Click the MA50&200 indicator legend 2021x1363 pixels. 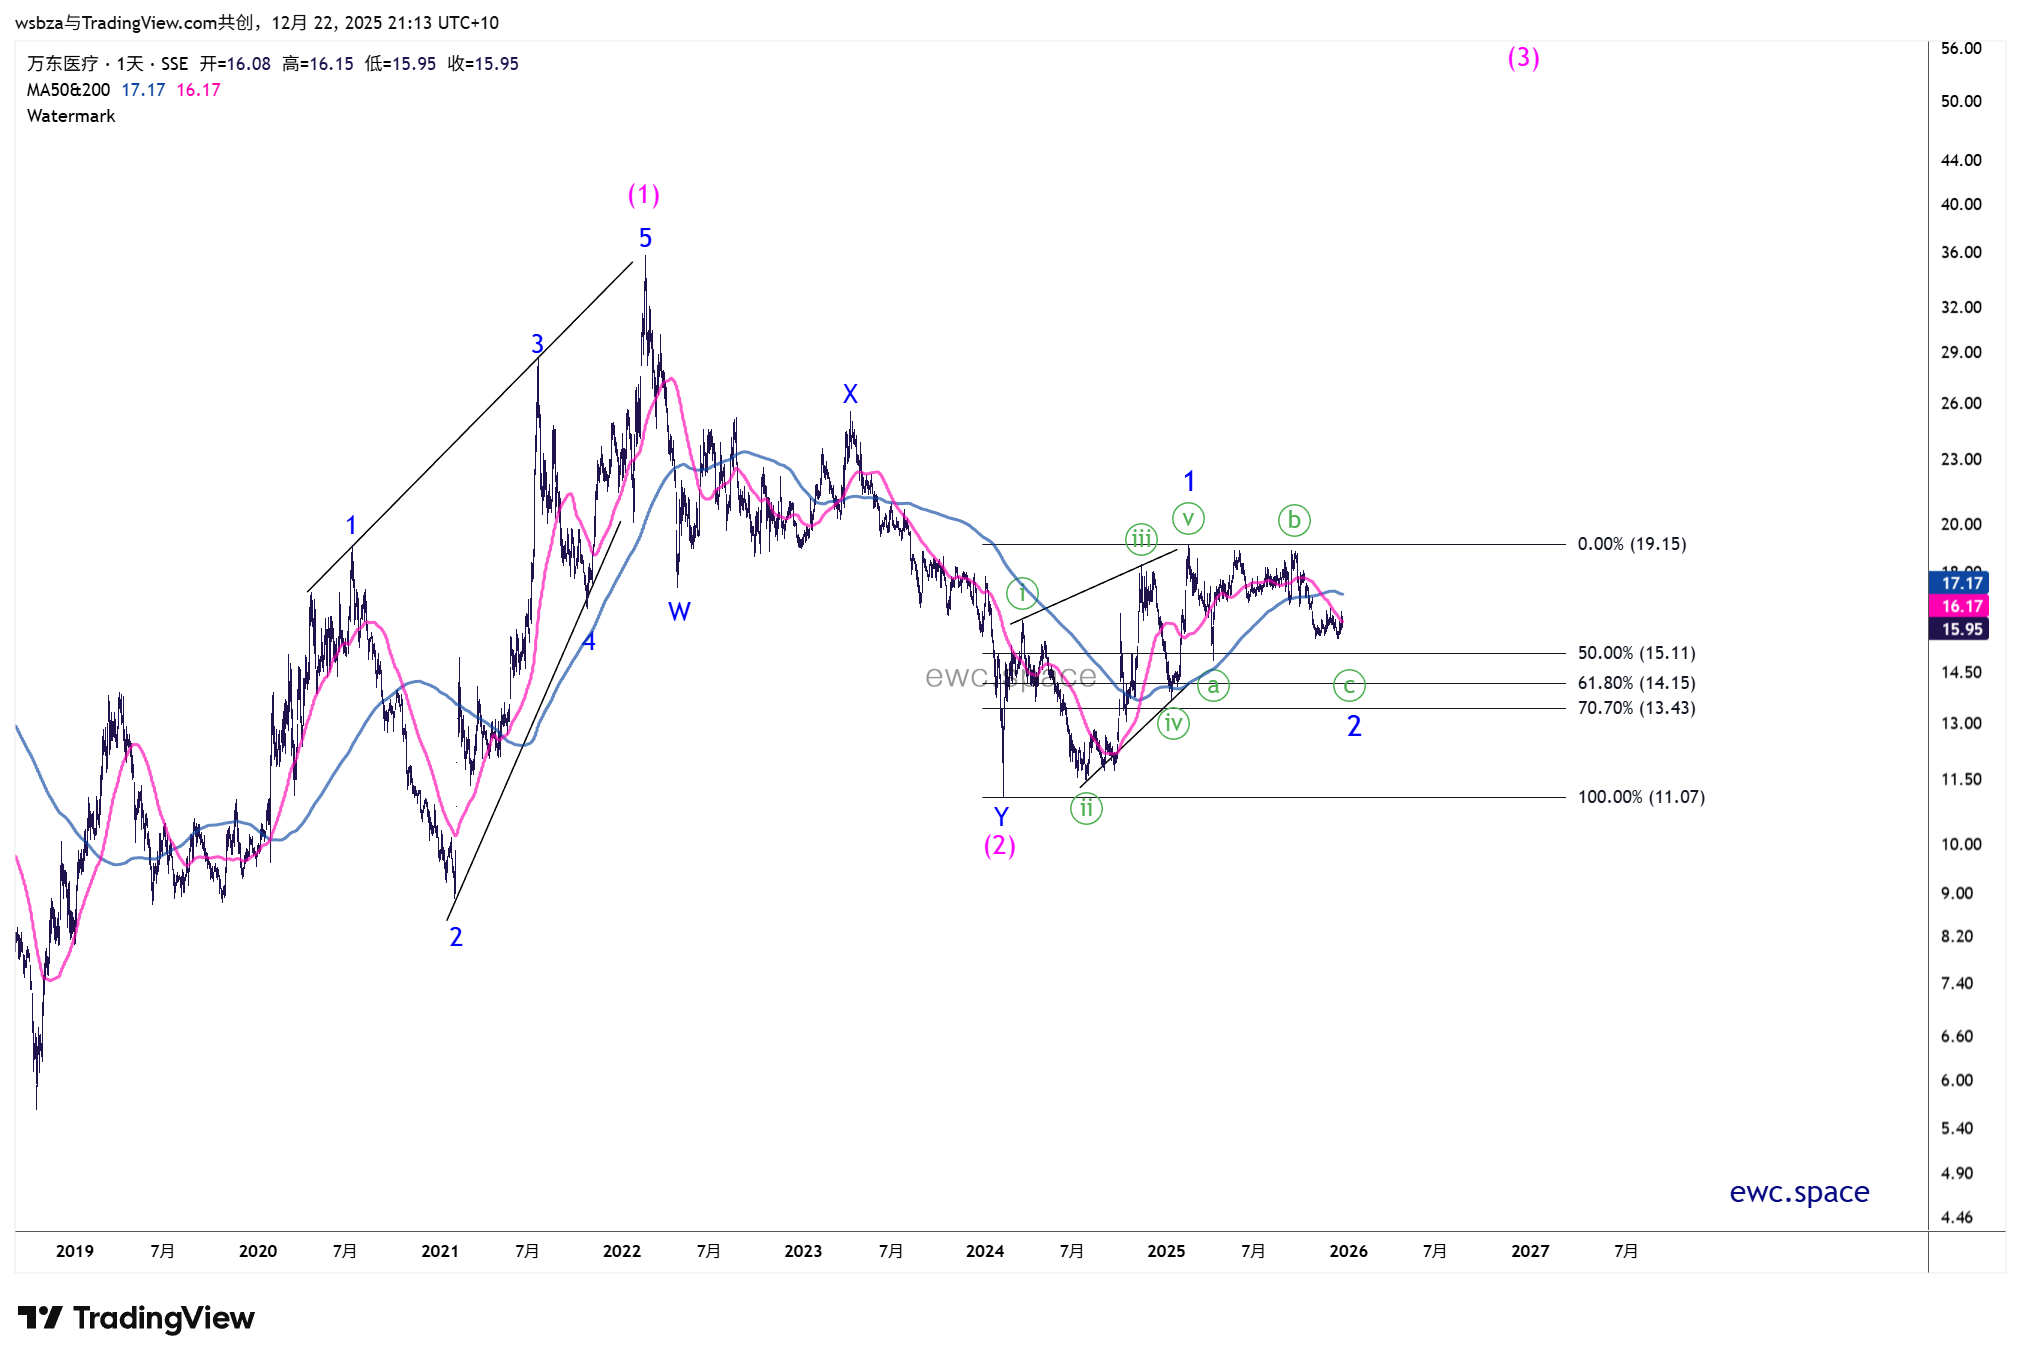coord(68,90)
